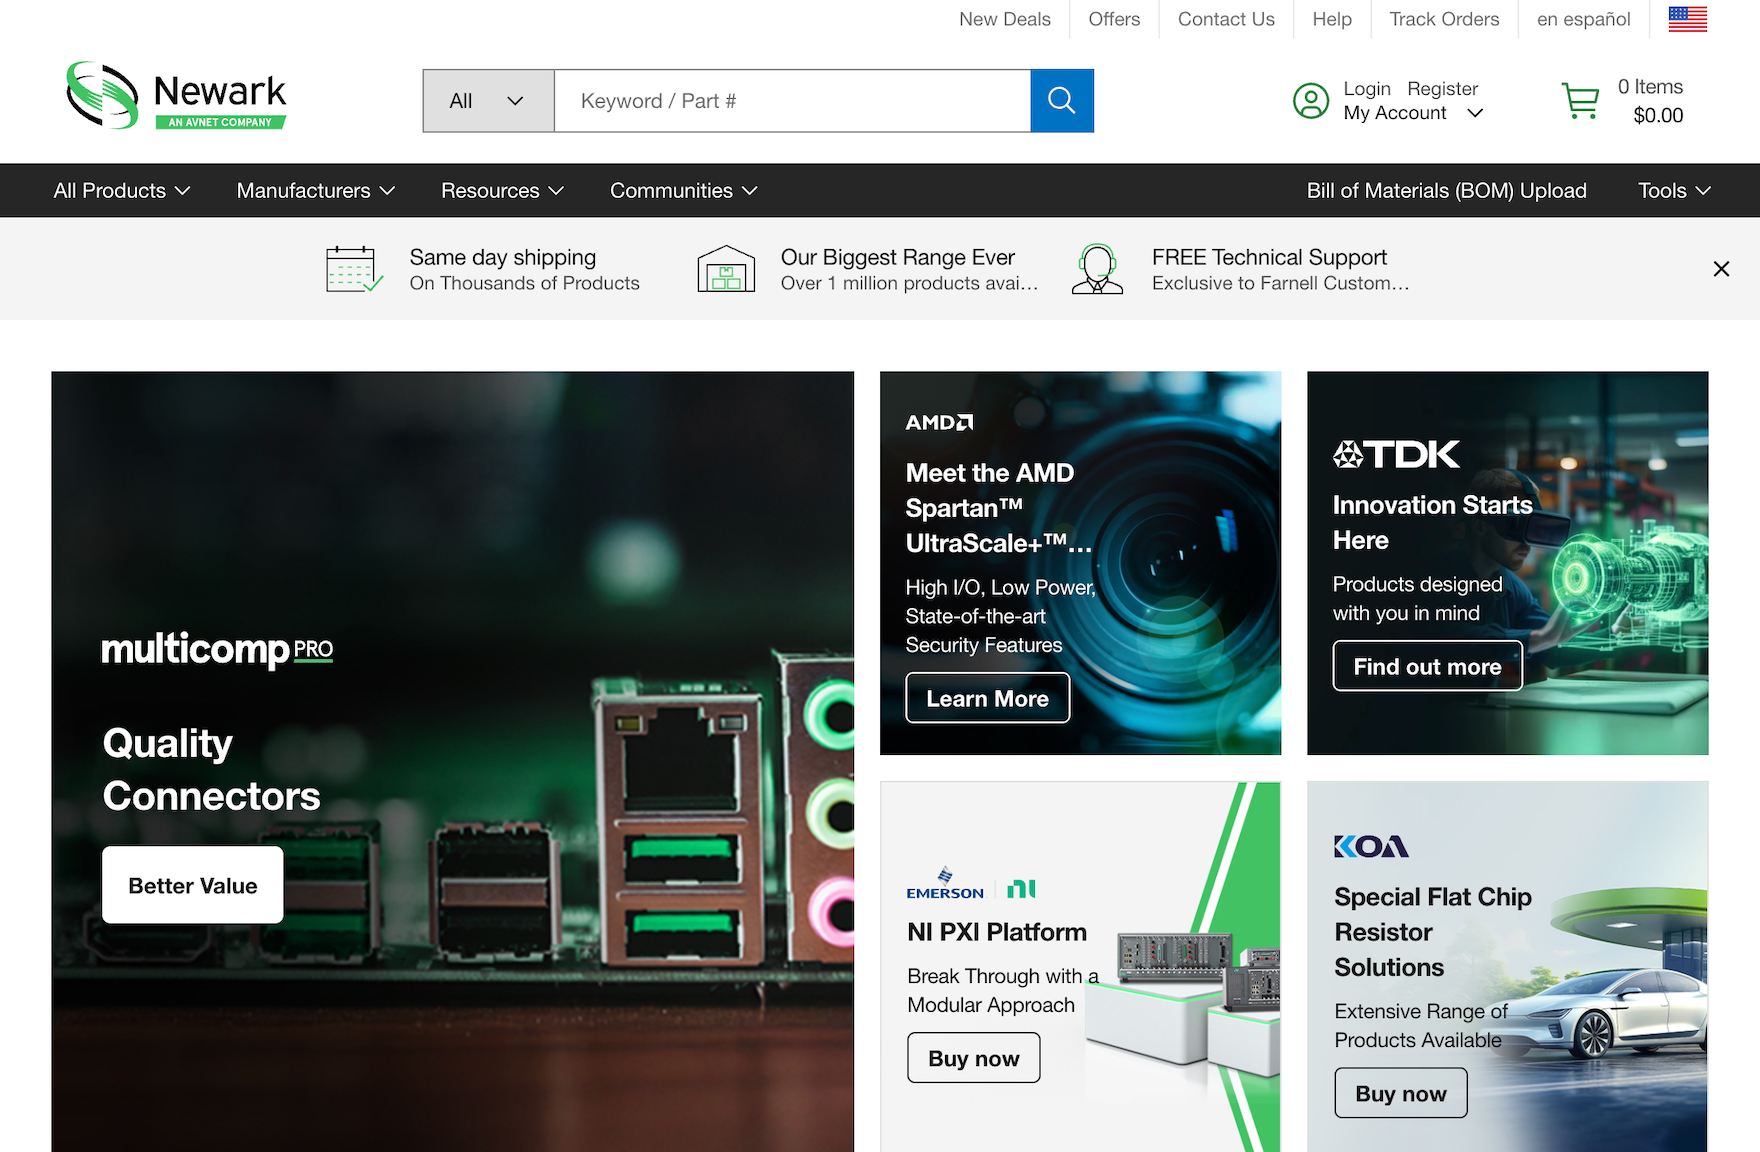Open the multicomp PRO Quality Connectors banner

click(453, 762)
